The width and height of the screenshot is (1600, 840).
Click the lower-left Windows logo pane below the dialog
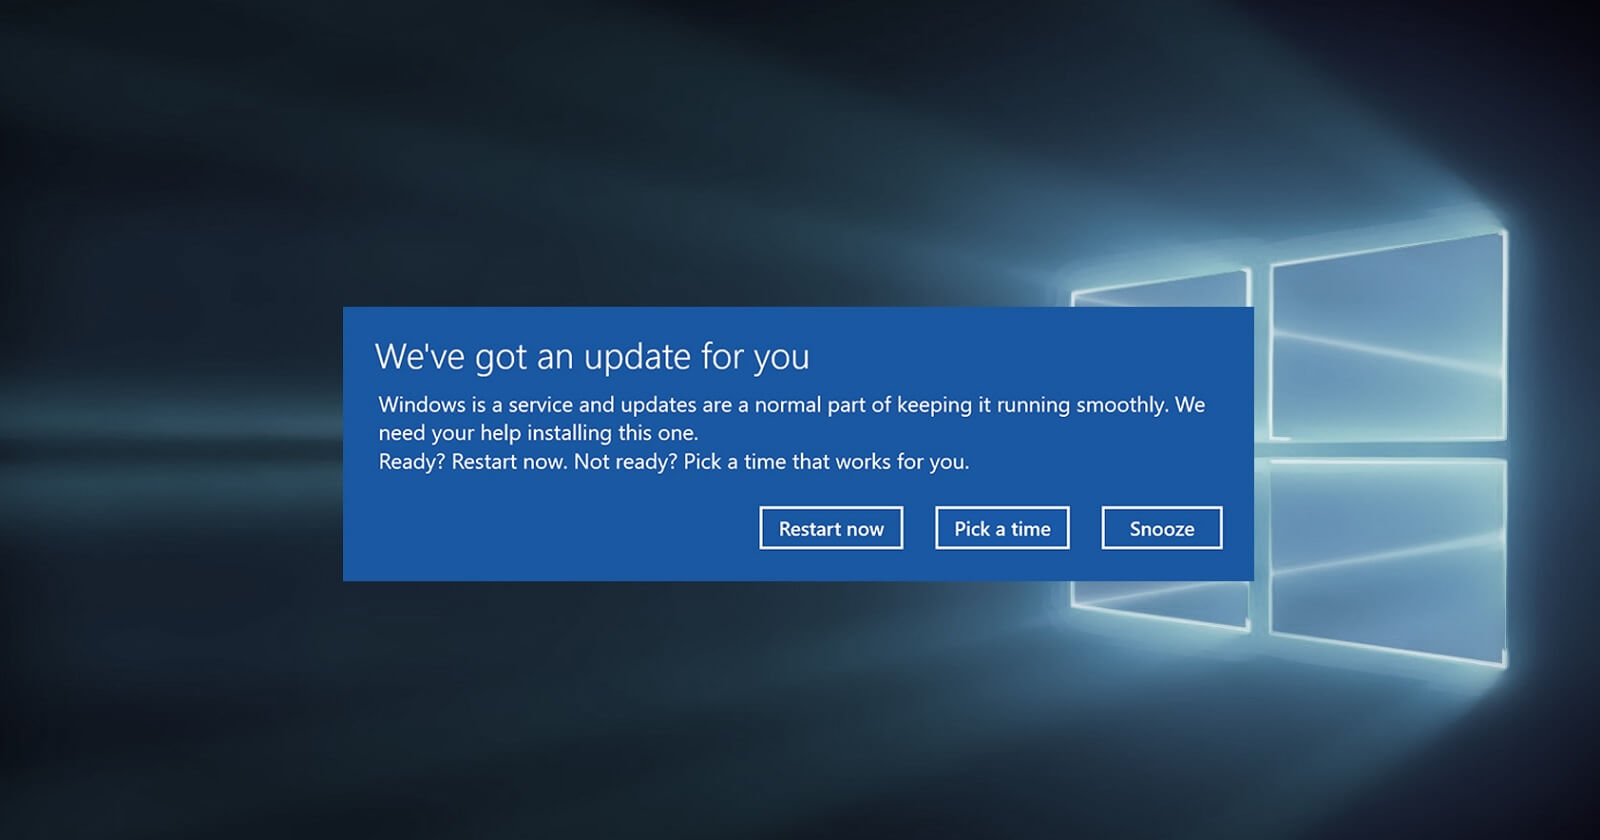click(x=1160, y=602)
